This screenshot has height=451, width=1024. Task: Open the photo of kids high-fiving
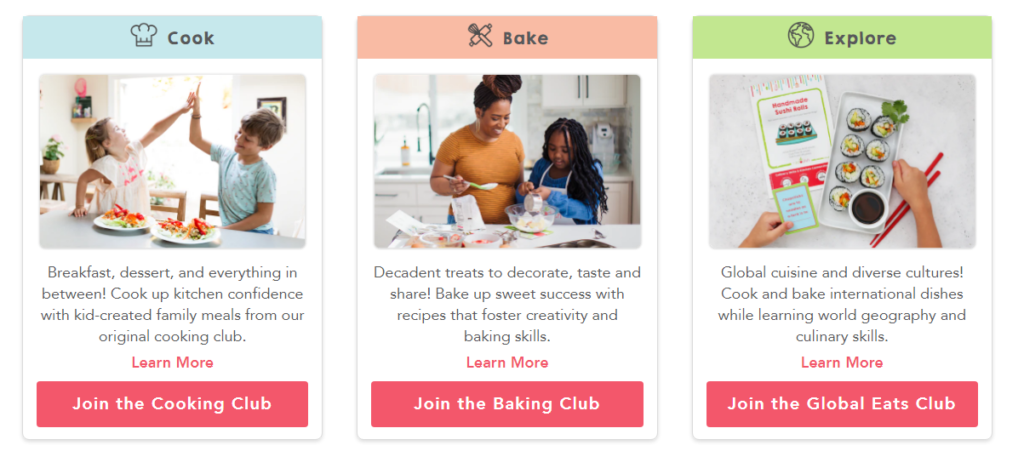point(172,161)
